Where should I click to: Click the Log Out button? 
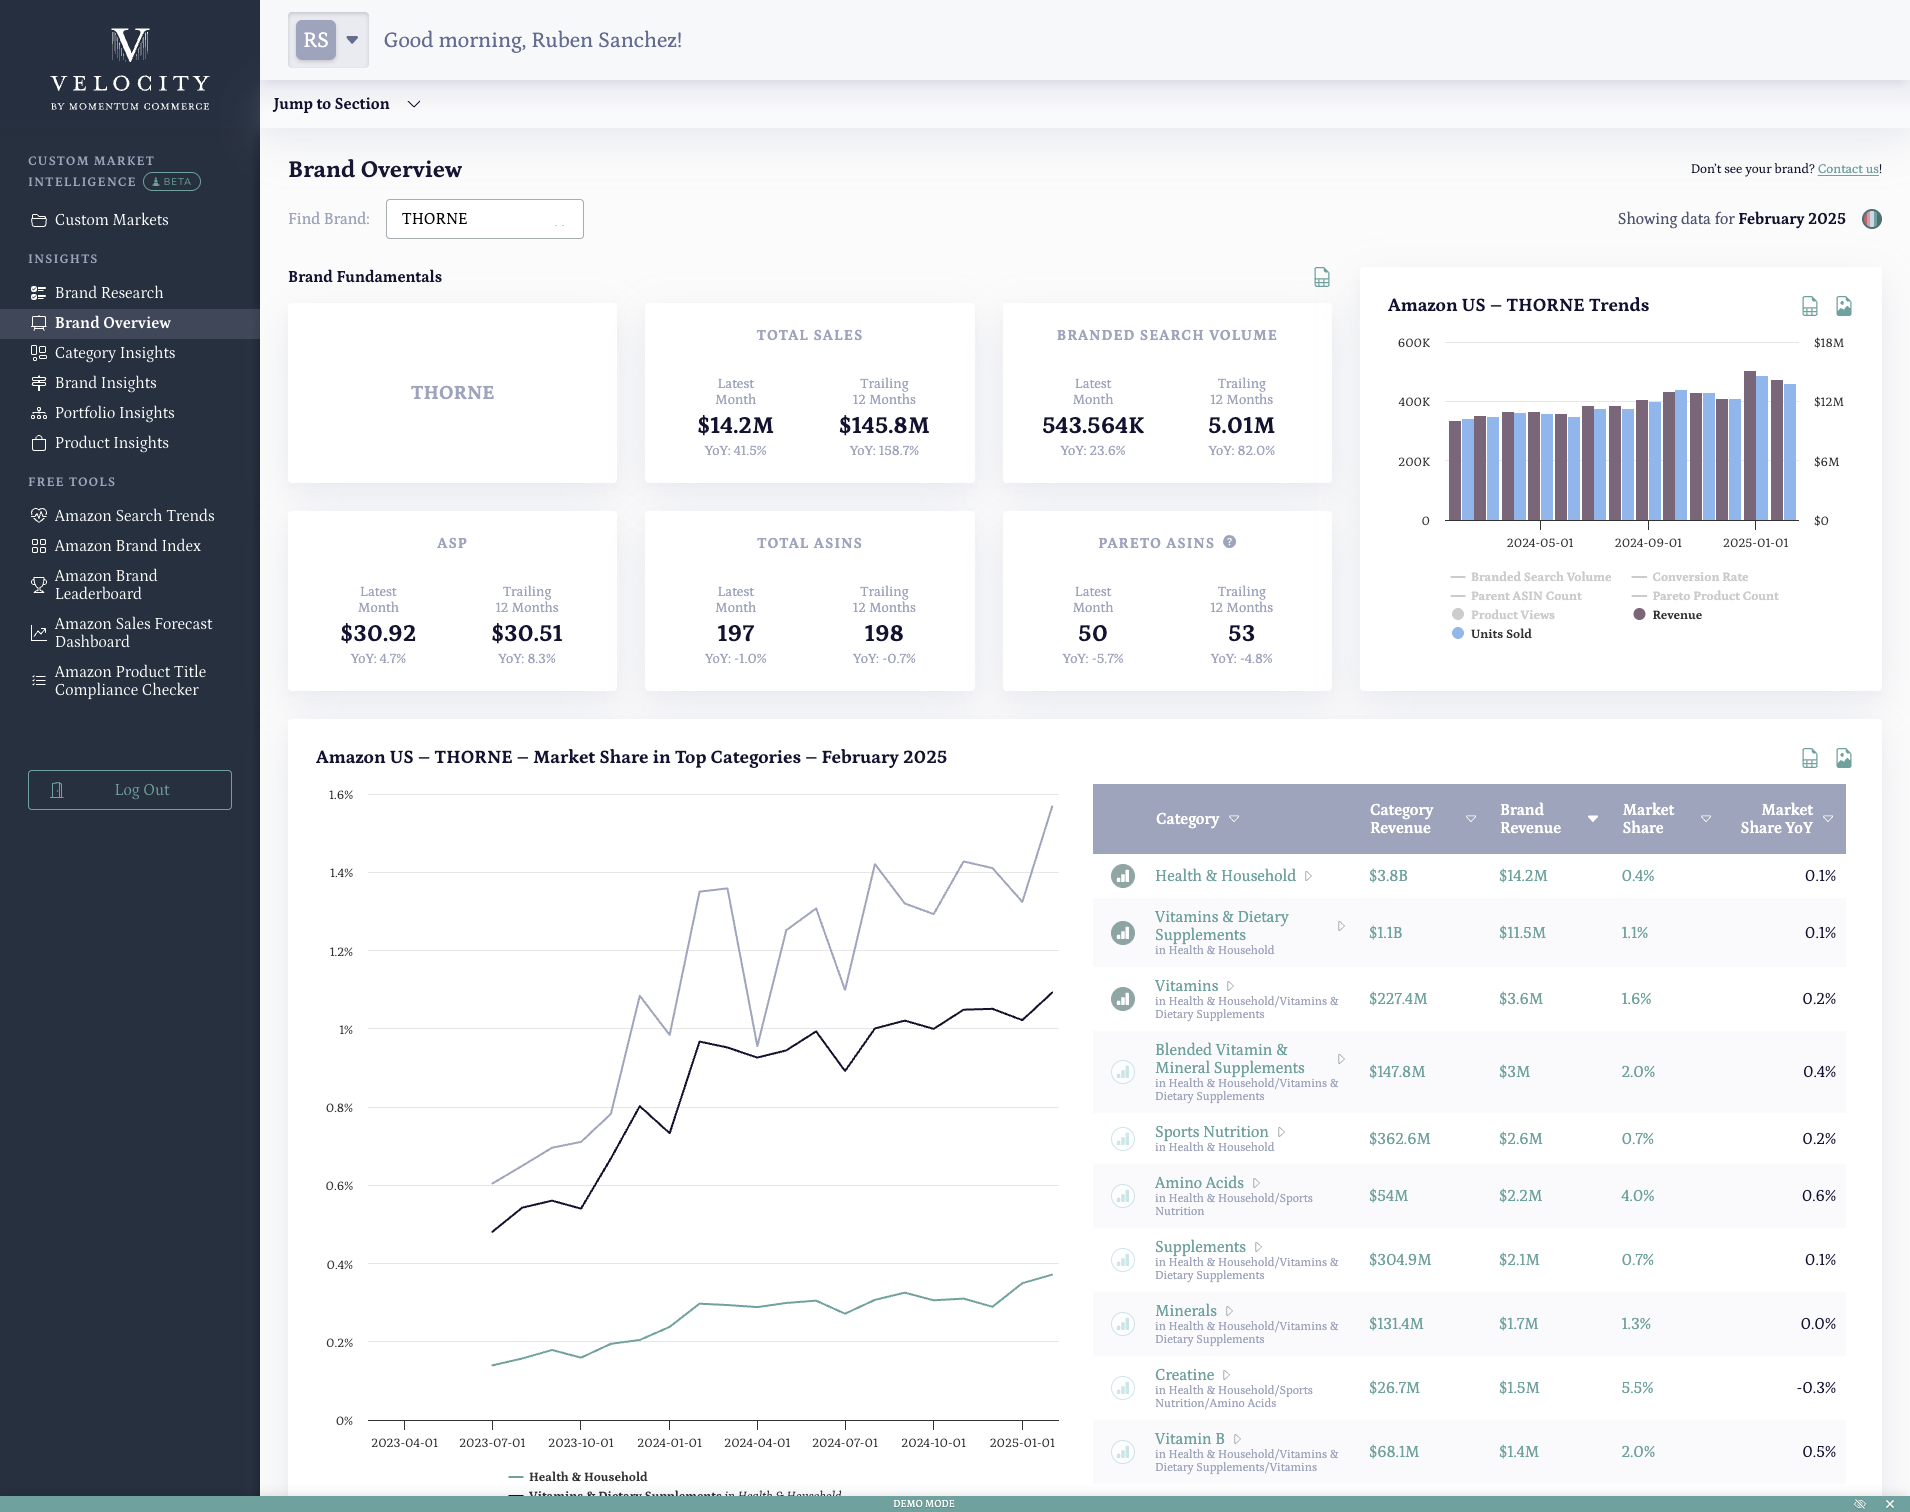(130, 790)
